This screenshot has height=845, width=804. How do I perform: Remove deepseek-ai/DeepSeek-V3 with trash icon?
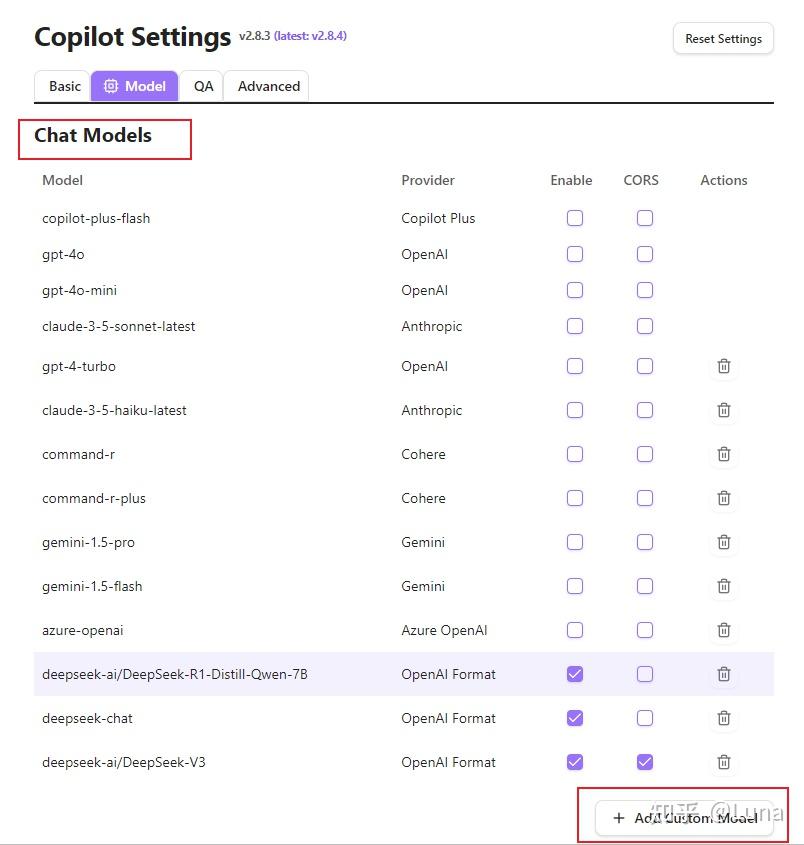723,762
